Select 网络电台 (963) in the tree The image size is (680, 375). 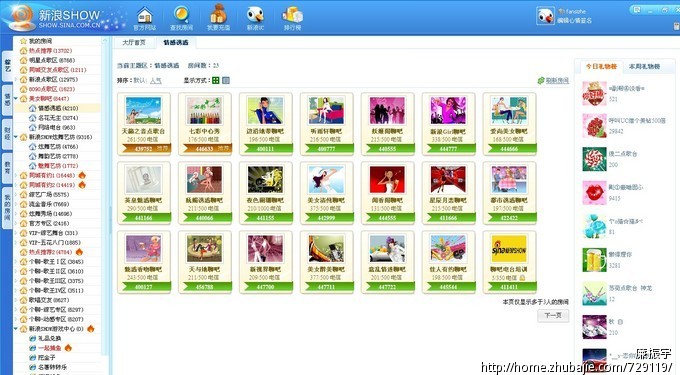pyautogui.click(x=57, y=127)
